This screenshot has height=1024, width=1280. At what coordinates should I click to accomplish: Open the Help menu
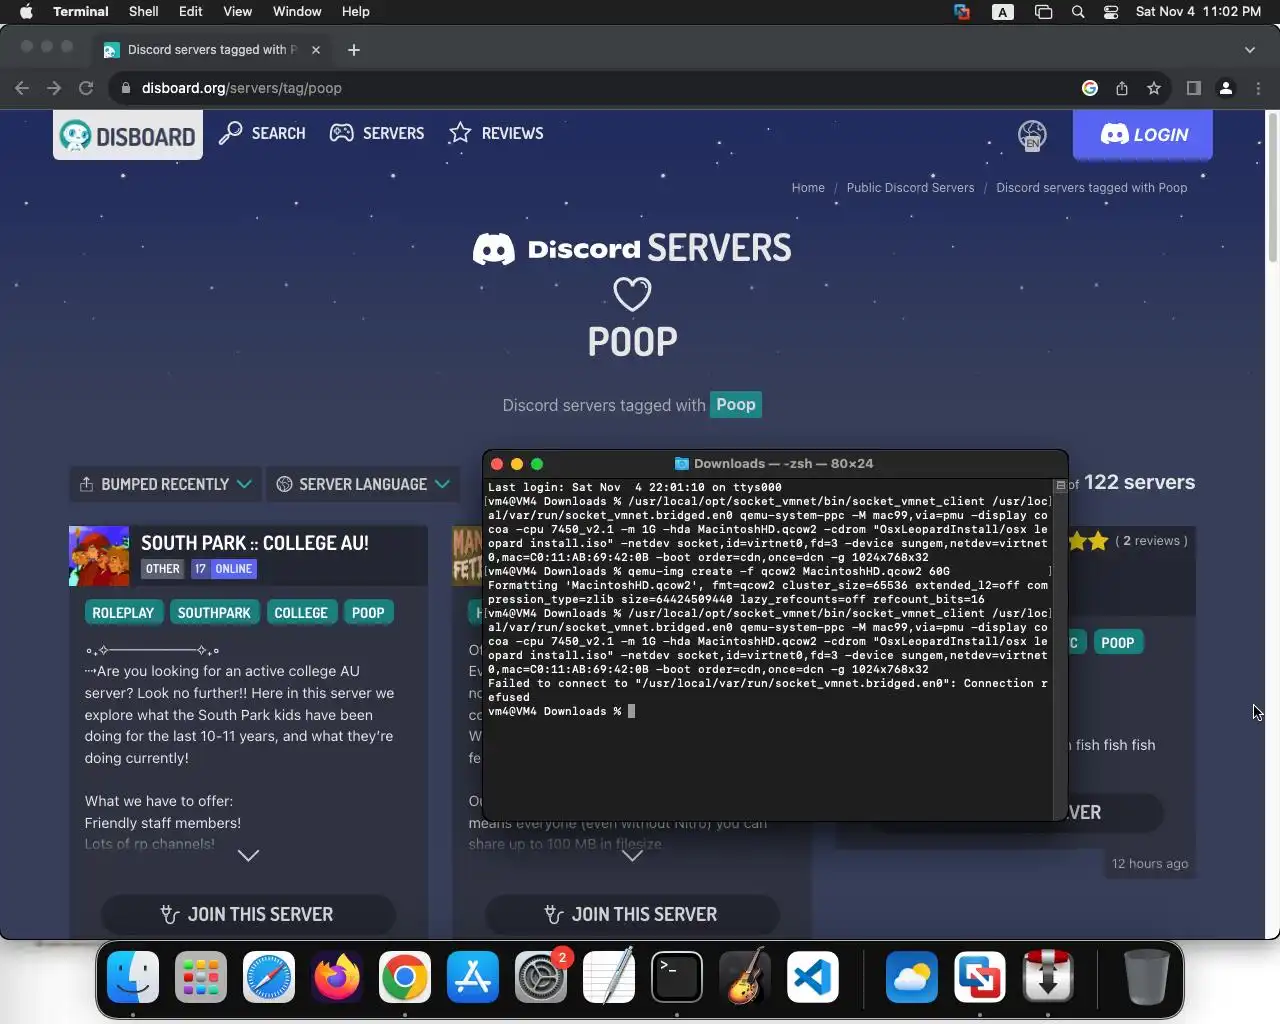click(356, 12)
